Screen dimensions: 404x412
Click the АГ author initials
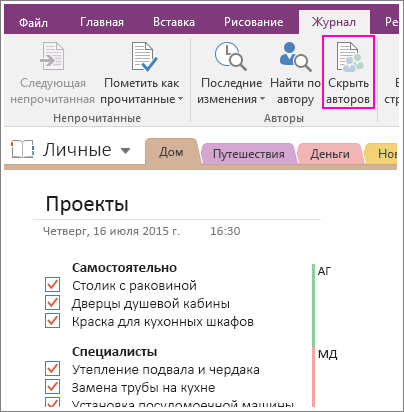[x=325, y=271]
